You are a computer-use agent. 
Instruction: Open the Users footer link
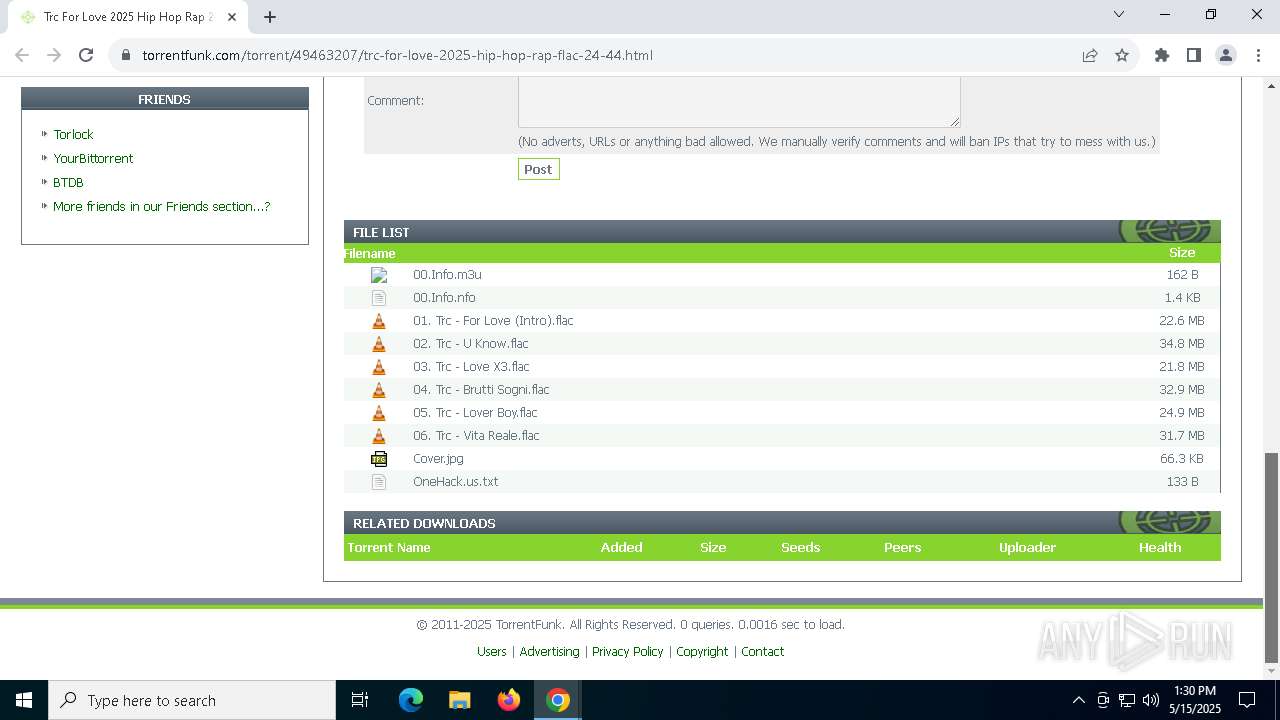[x=491, y=651]
